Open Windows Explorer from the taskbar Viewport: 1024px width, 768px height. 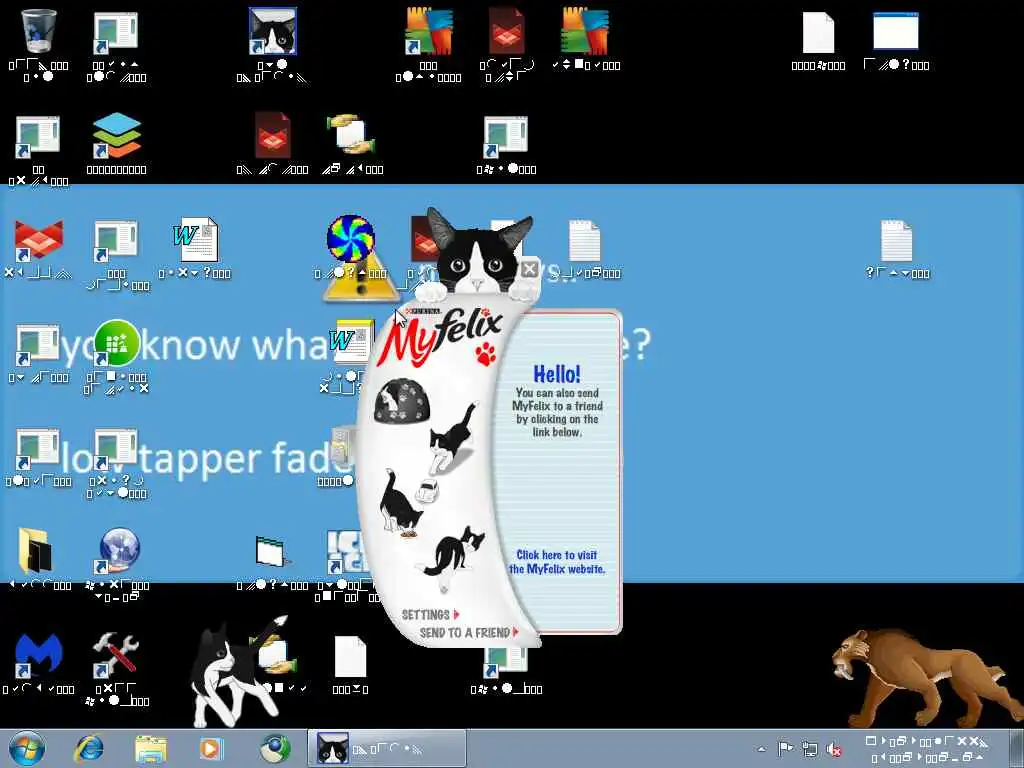pos(151,748)
